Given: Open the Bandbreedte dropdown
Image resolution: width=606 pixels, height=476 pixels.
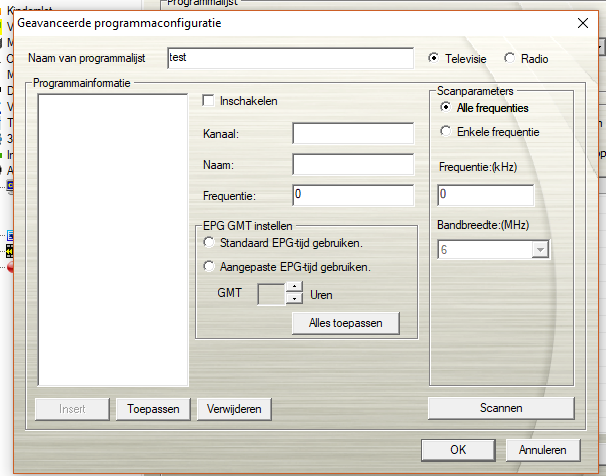Looking at the screenshot, I should [540, 250].
